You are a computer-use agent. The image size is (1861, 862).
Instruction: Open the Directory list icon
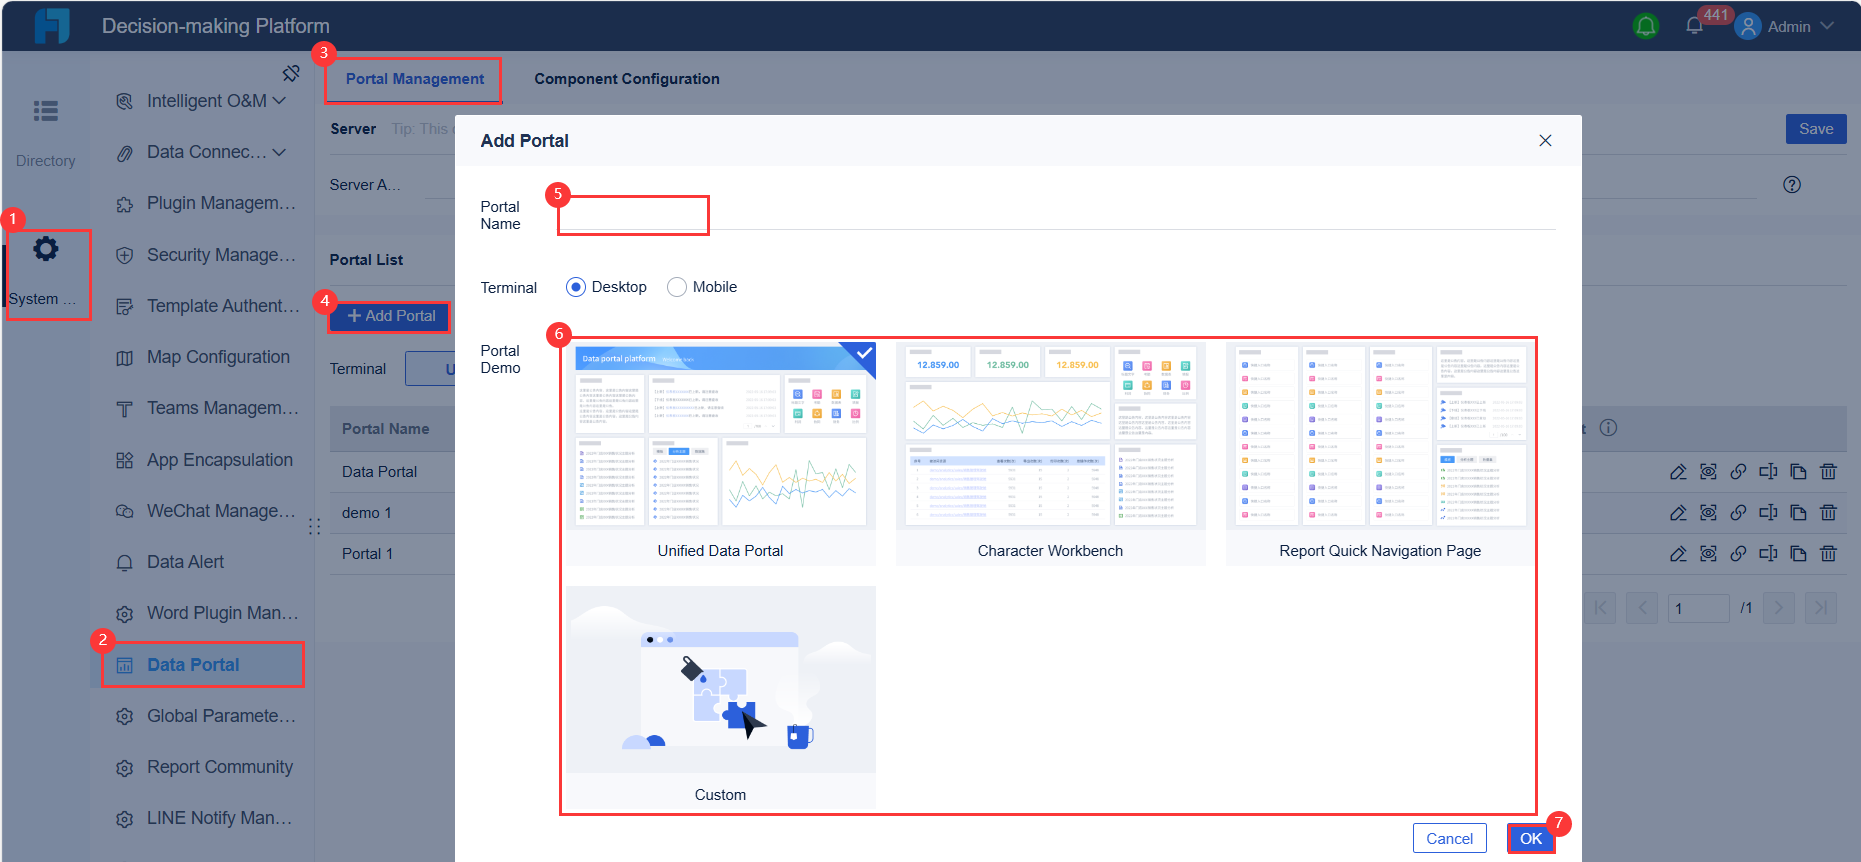tap(46, 111)
